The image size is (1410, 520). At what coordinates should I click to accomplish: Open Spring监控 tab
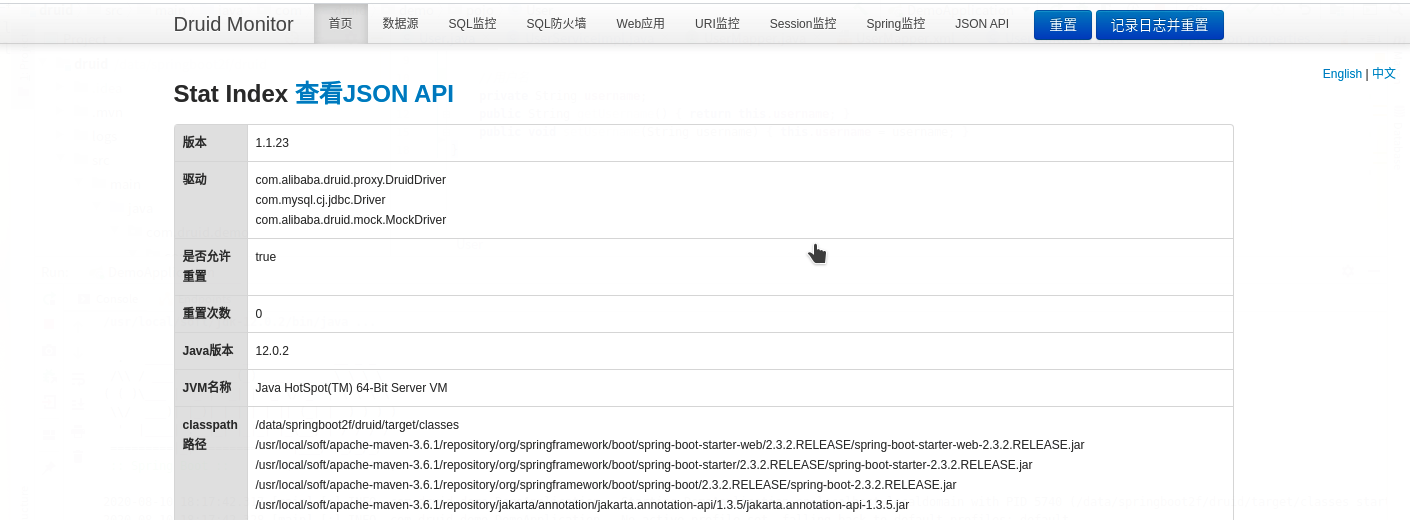895,24
